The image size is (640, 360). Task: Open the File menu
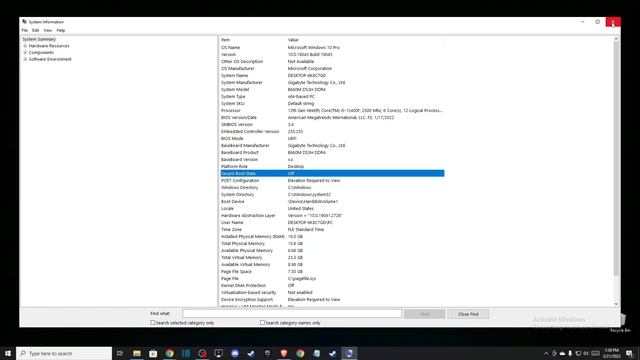pos(25,30)
